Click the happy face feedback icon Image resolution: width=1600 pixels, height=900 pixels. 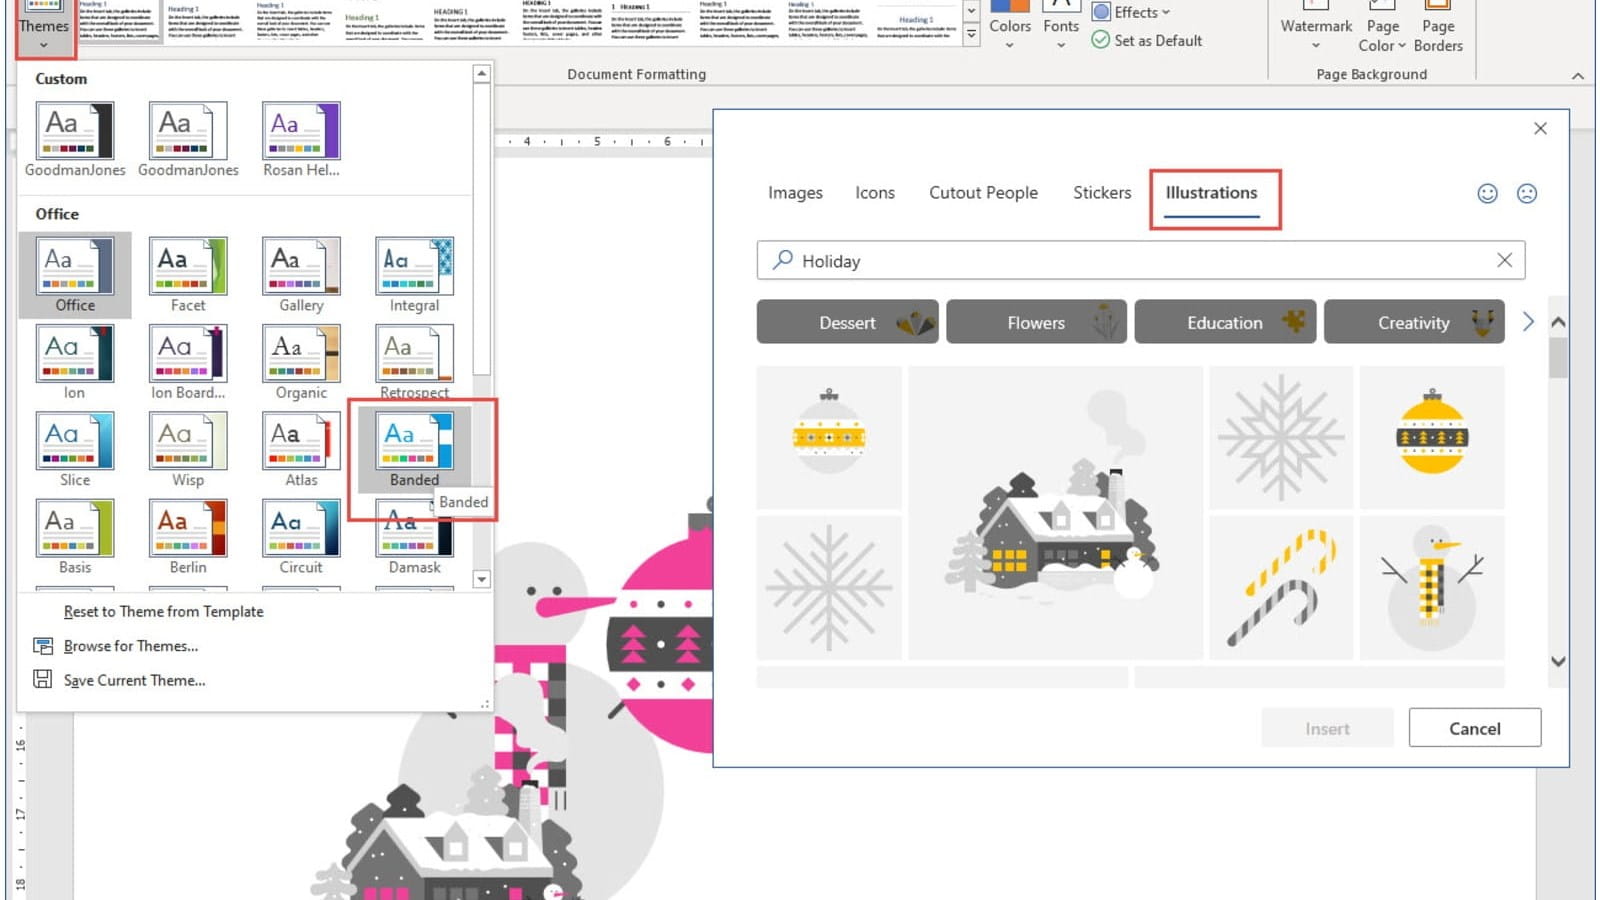click(1487, 194)
